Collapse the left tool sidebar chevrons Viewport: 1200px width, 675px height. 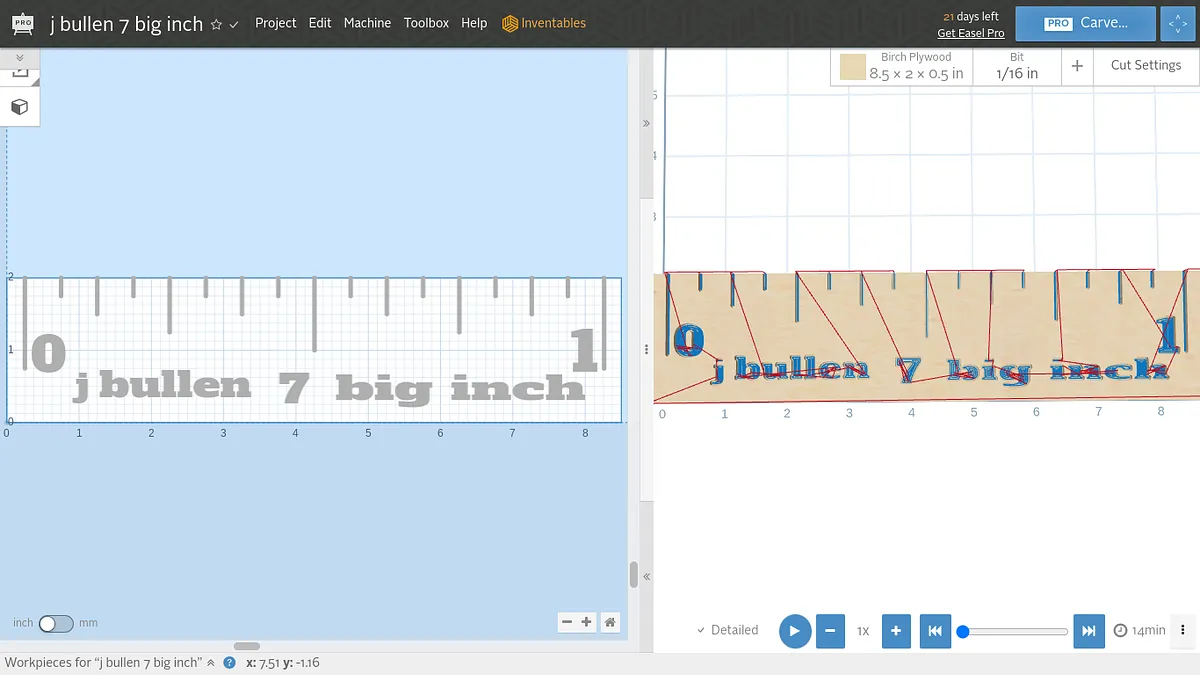19,57
